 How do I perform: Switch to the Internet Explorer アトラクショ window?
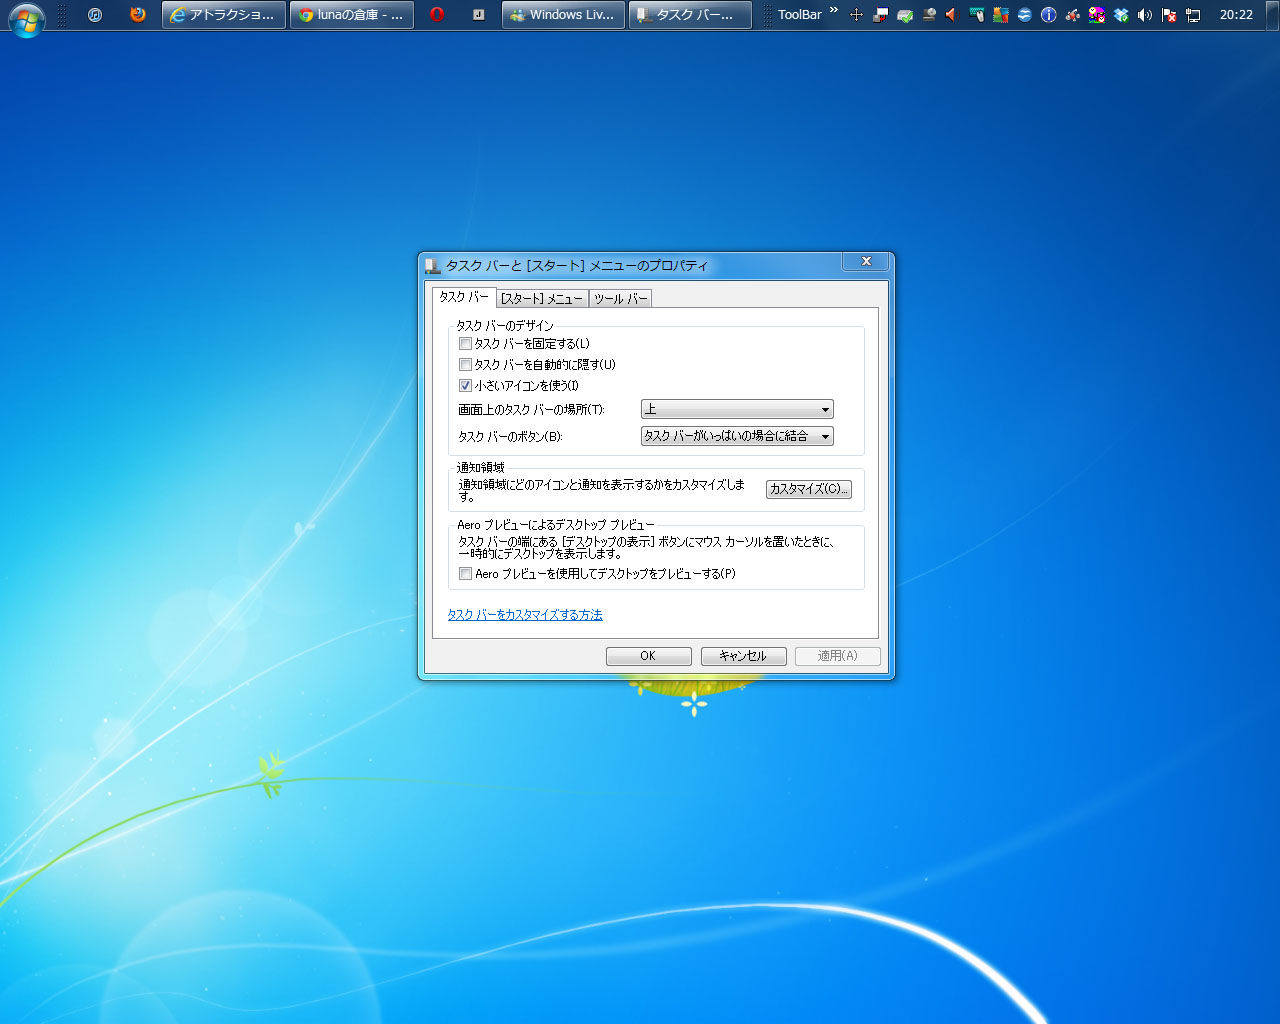(x=224, y=15)
